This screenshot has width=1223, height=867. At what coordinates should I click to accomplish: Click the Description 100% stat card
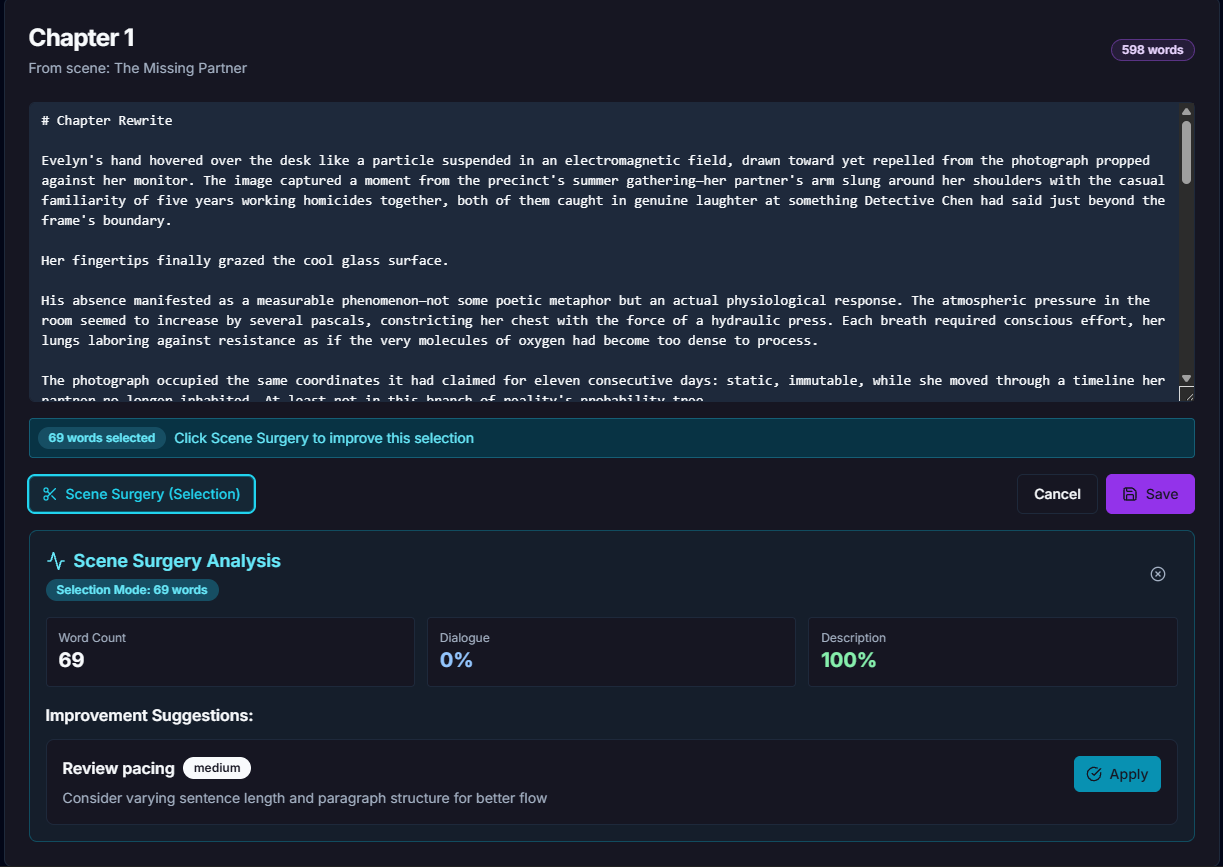(x=992, y=651)
